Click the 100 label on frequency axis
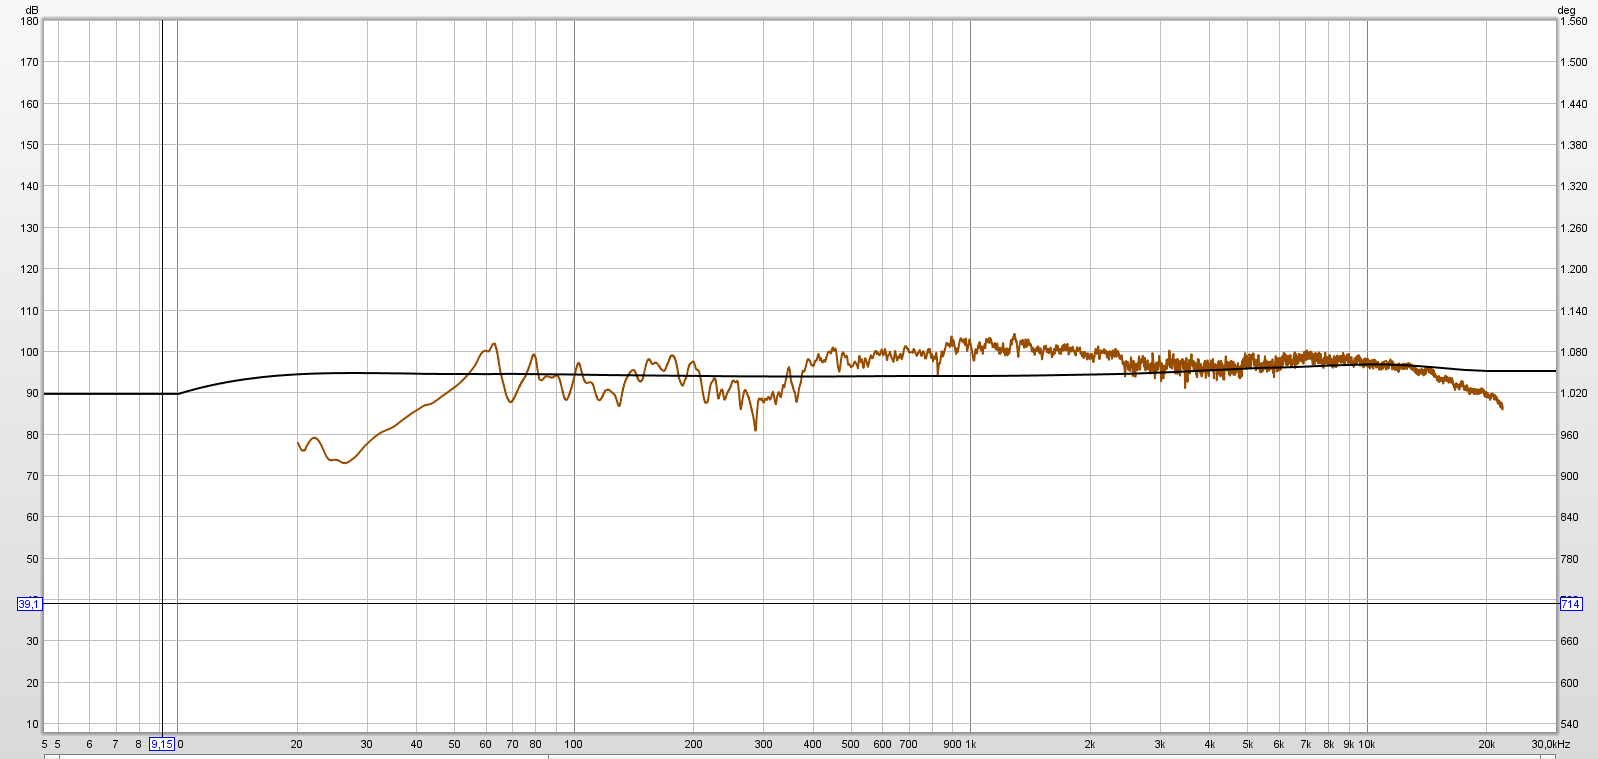The image size is (1598, 759). pyautogui.click(x=573, y=744)
